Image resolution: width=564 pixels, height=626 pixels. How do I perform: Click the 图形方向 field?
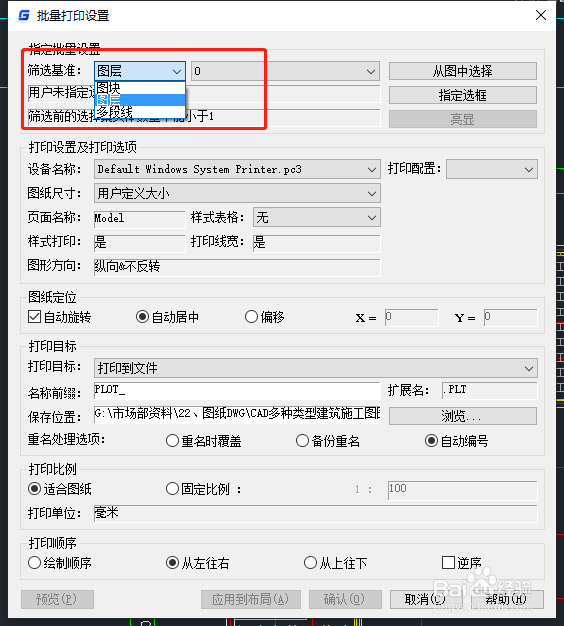[237, 267]
